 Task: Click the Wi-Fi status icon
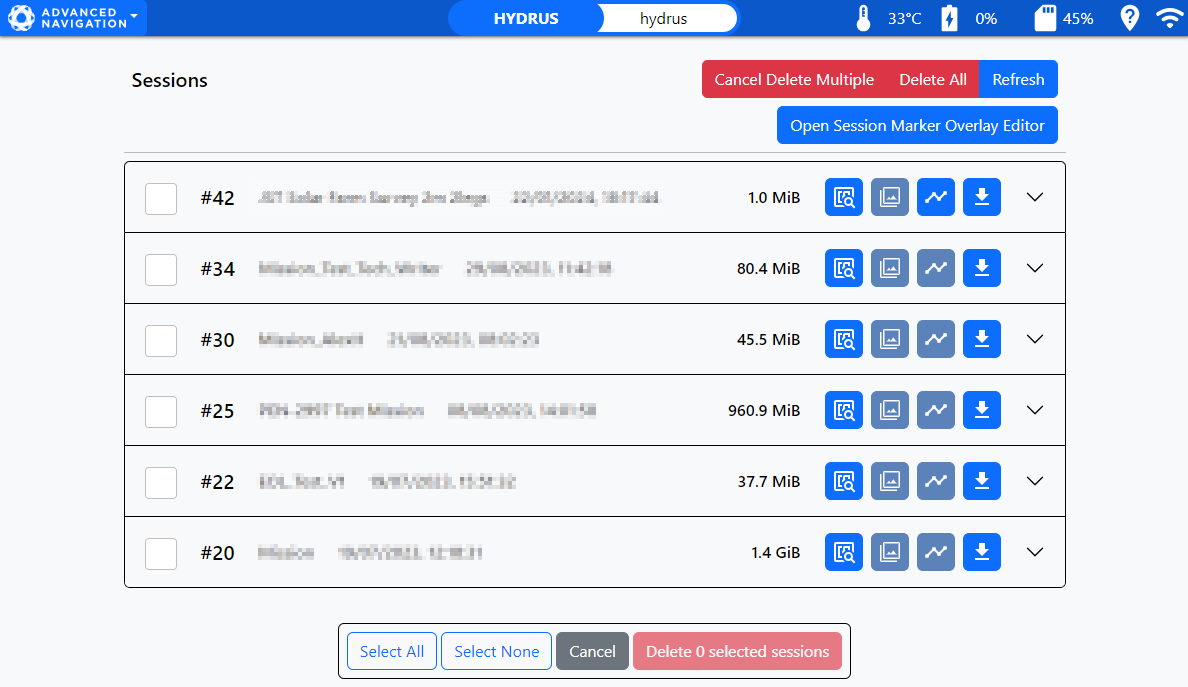1167,18
